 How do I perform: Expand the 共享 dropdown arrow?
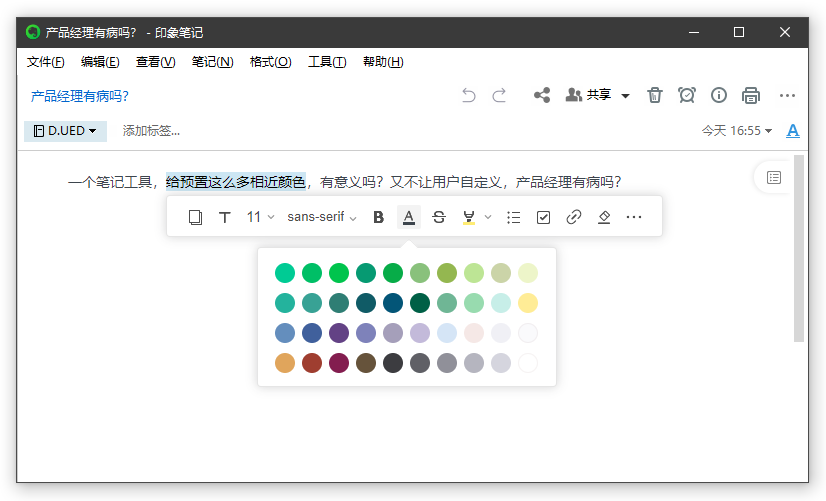click(x=625, y=96)
